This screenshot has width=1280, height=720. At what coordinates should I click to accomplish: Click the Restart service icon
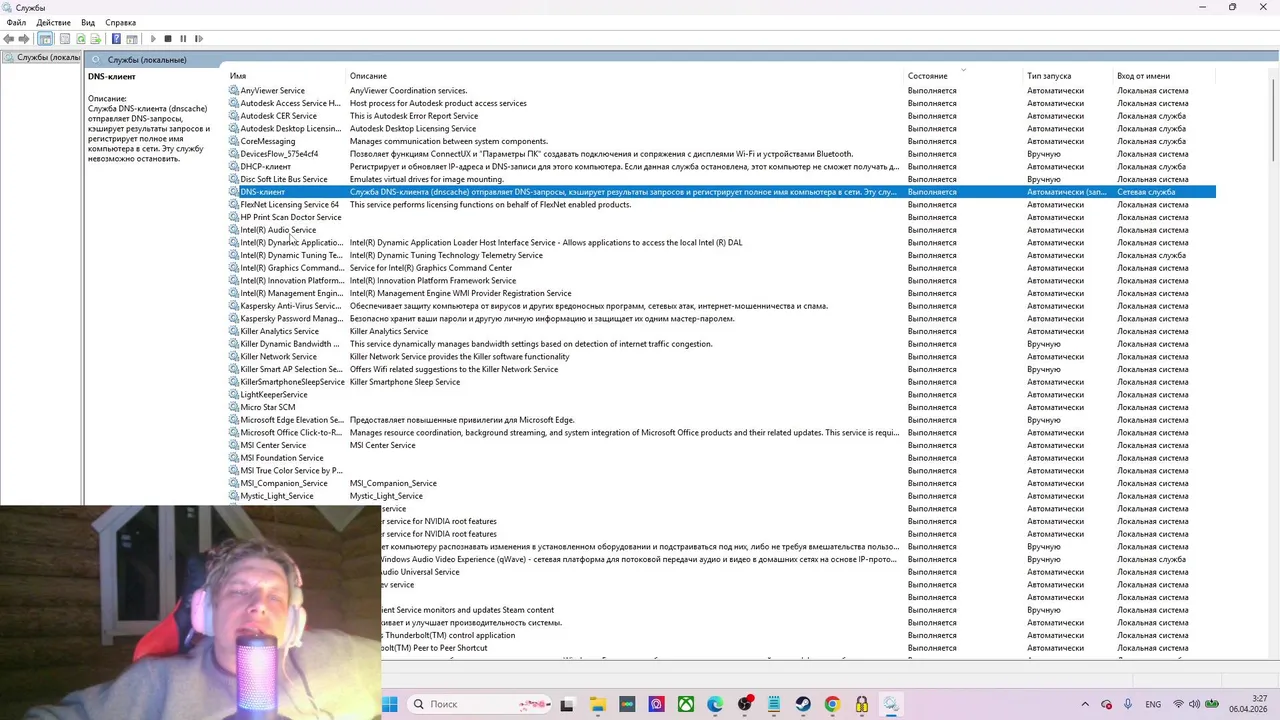[x=198, y=39]
